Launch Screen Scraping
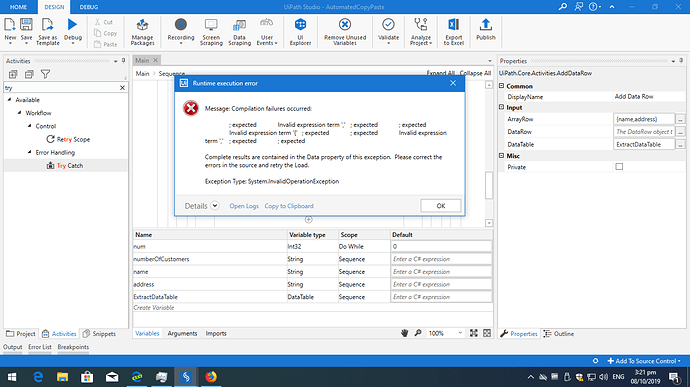Image resolution: width=690 pixels, height=387 pixels. point(211,32)
